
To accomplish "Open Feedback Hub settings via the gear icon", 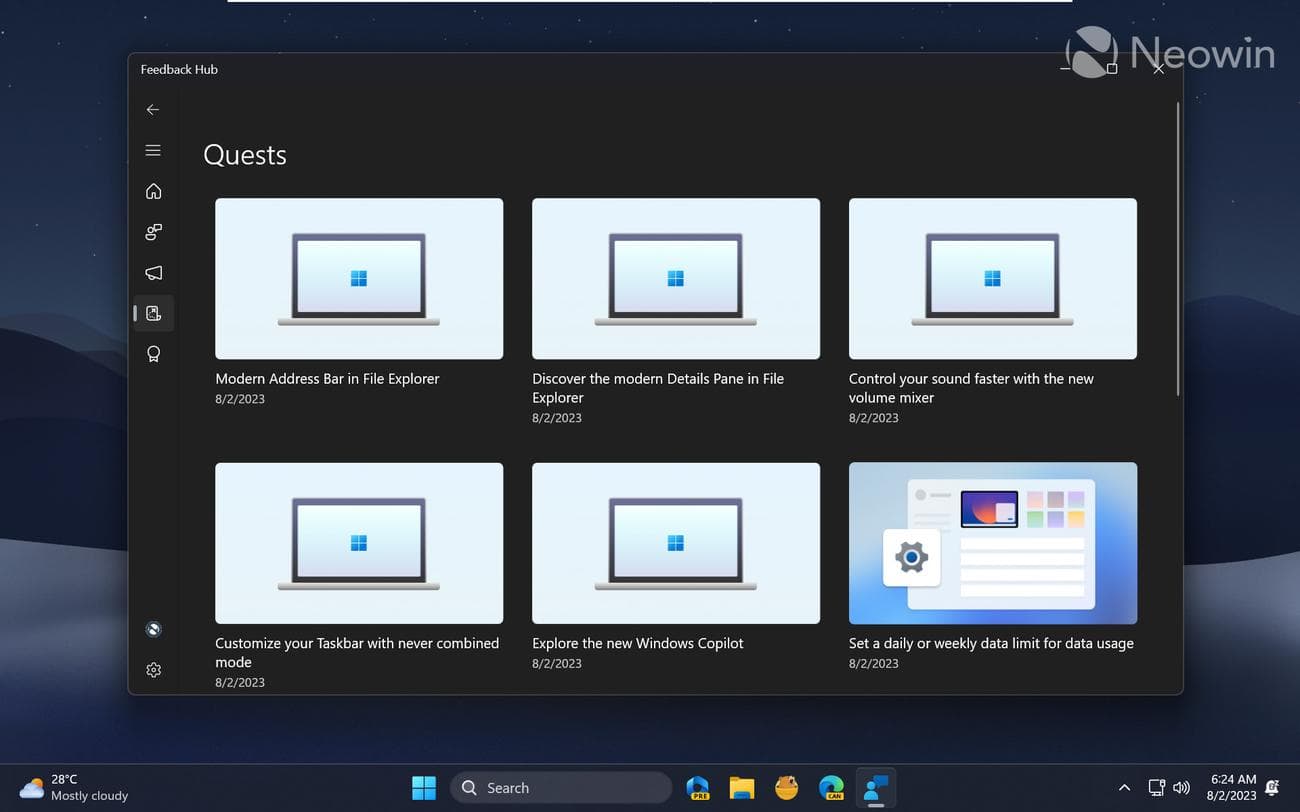I will [x=153, y=669].
